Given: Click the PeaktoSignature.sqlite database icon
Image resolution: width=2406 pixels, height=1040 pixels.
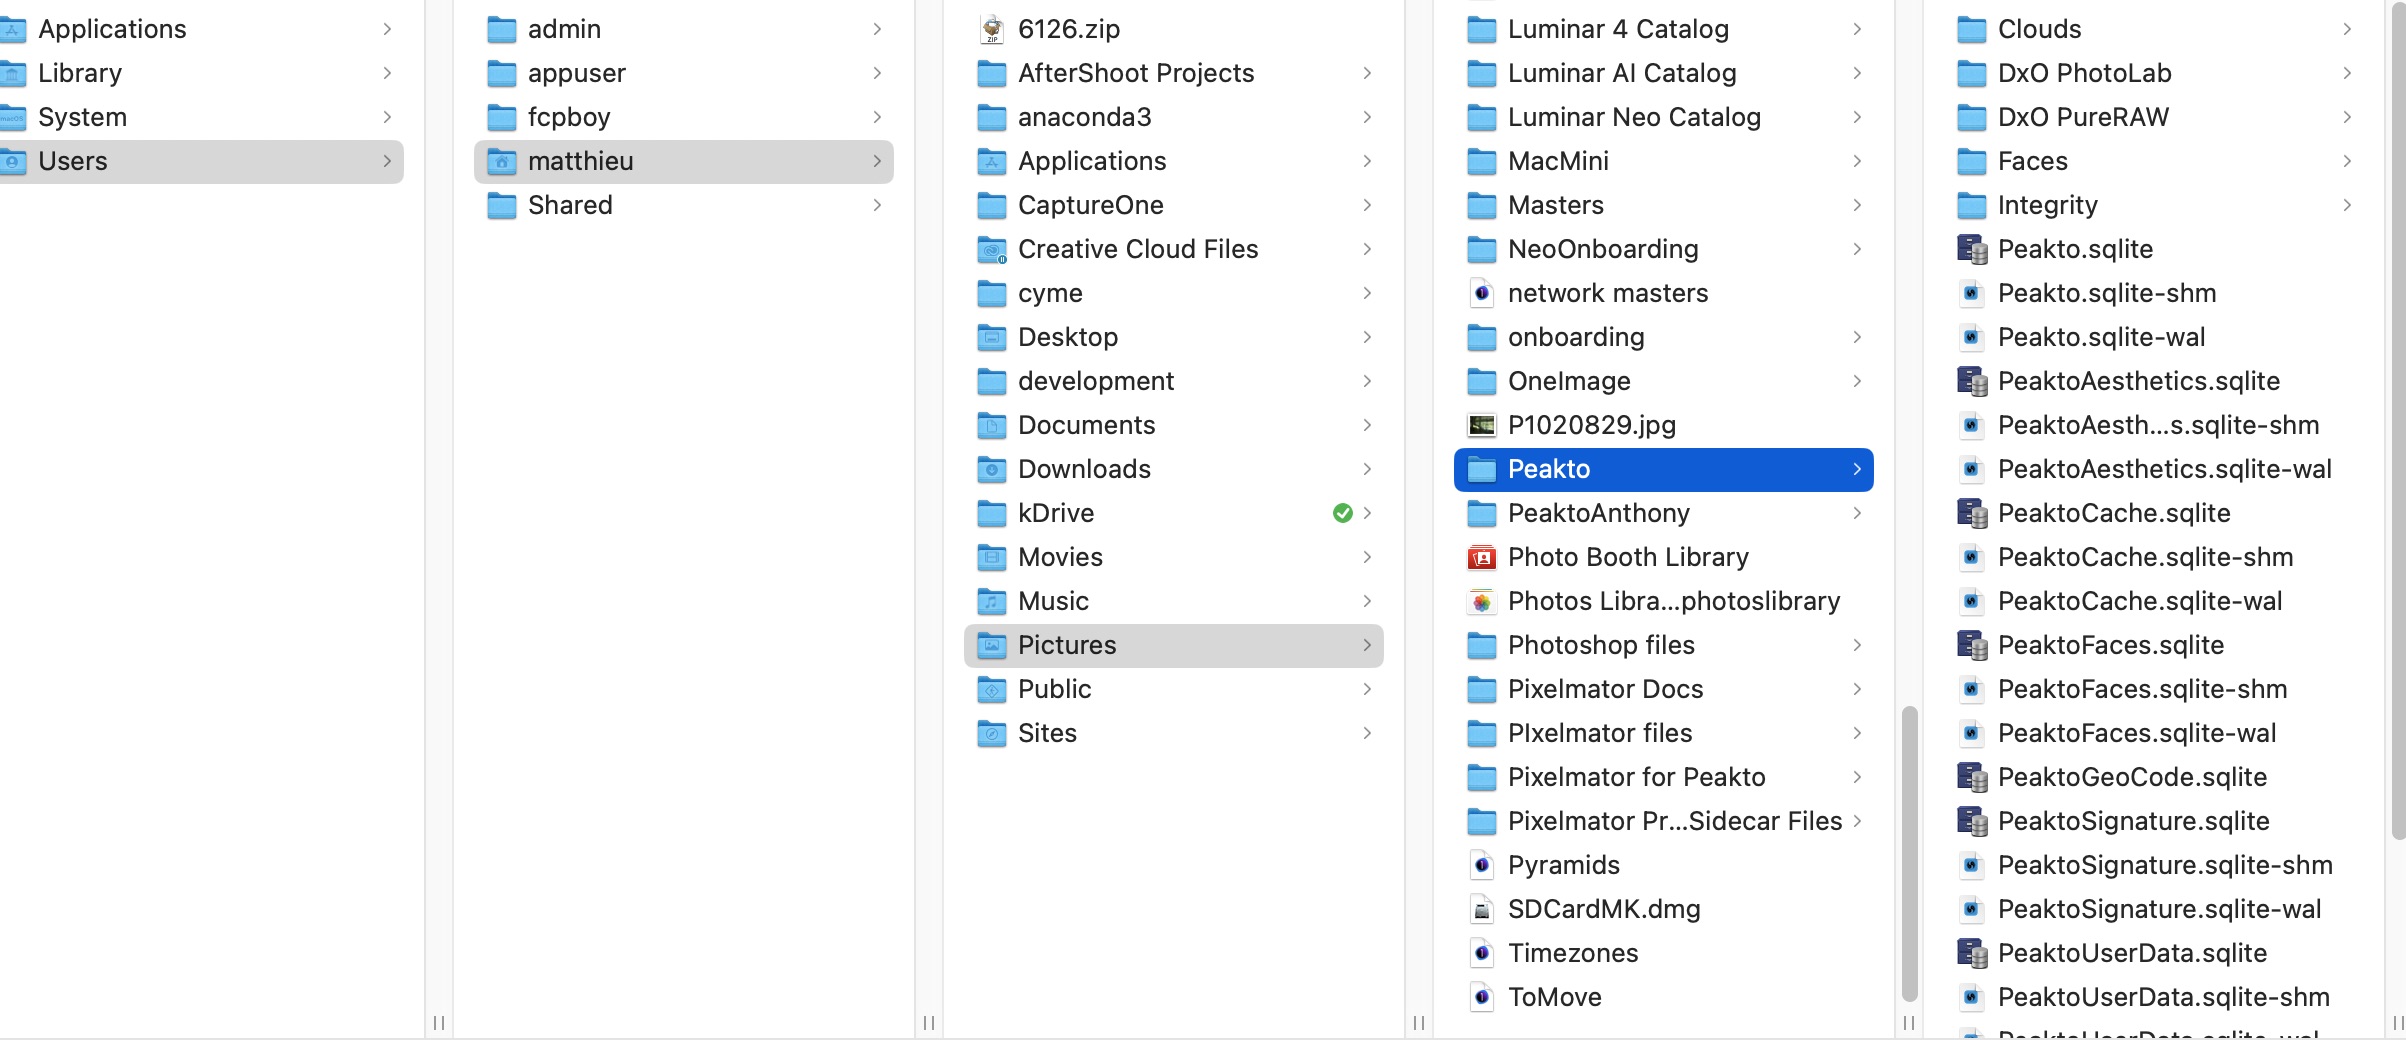Looking at the screenshot, I should [x=1971, y=821].
